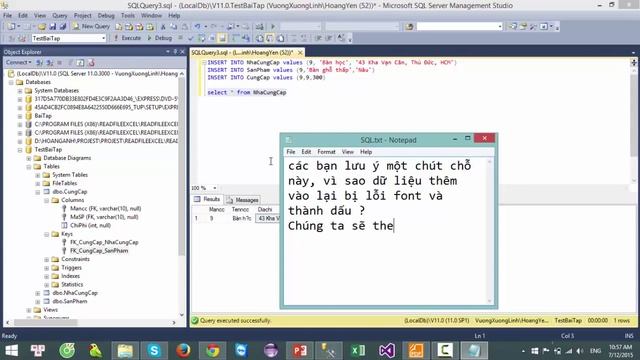Click the Open File folder icon
Viewport: 640px width, 360px height.
42,27
